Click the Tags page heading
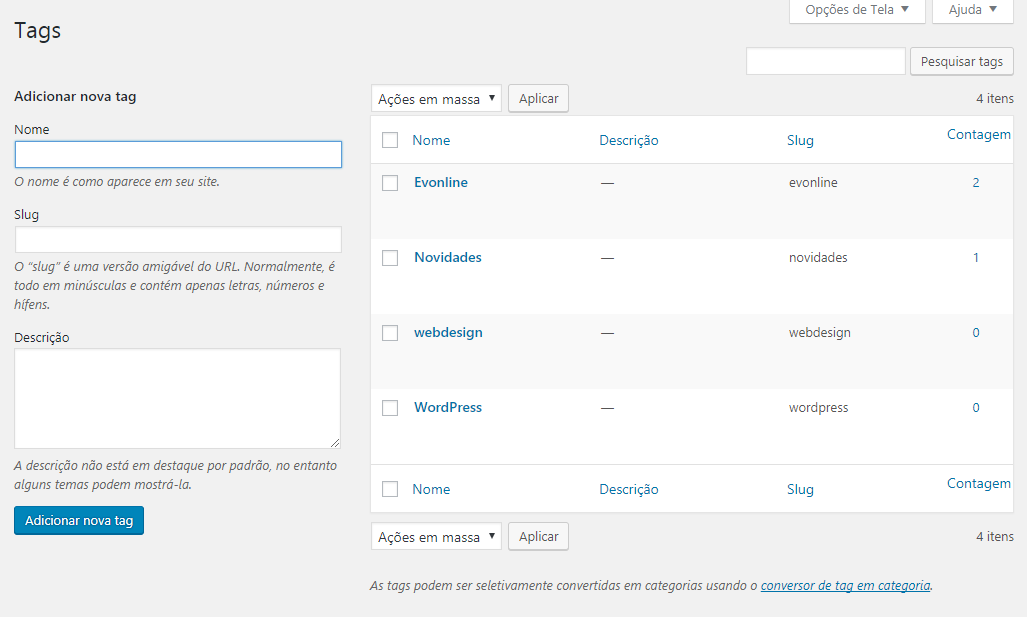This screenshot has height=617, width=1027. pyautogui.click(x=37, y=31)
